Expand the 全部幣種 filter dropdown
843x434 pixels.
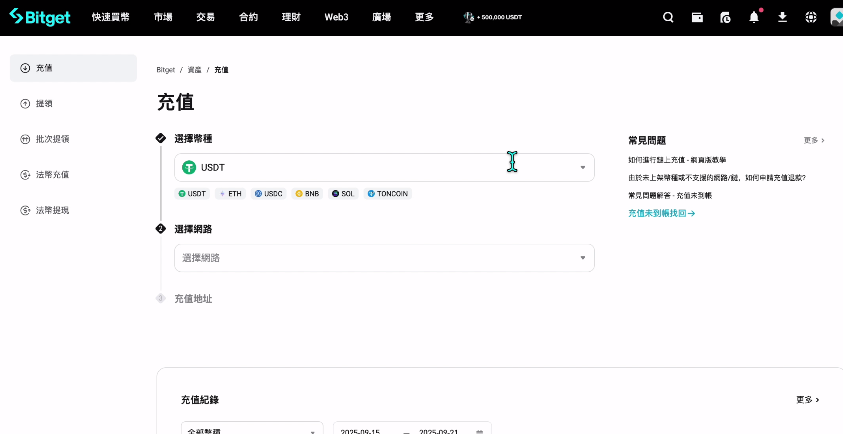[x=251, y=430]
